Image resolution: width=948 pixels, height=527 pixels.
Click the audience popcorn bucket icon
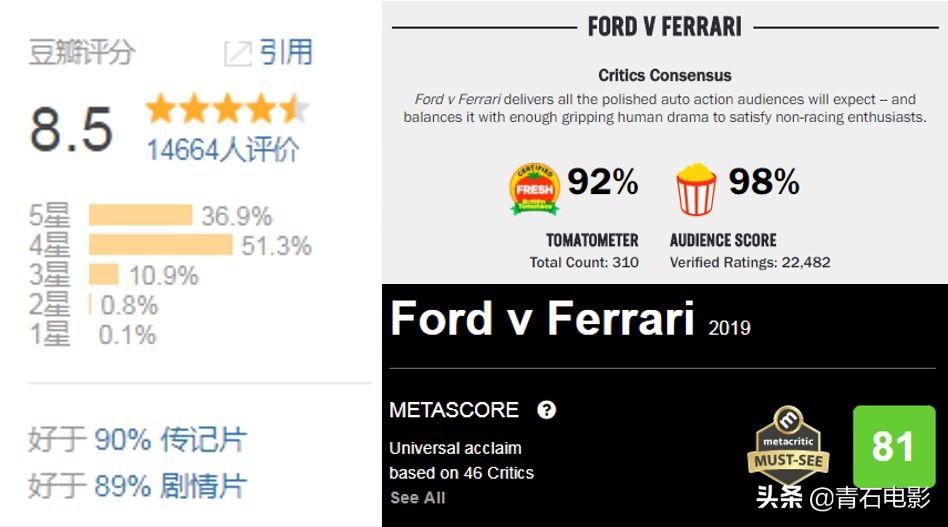[x=696, y=190]
